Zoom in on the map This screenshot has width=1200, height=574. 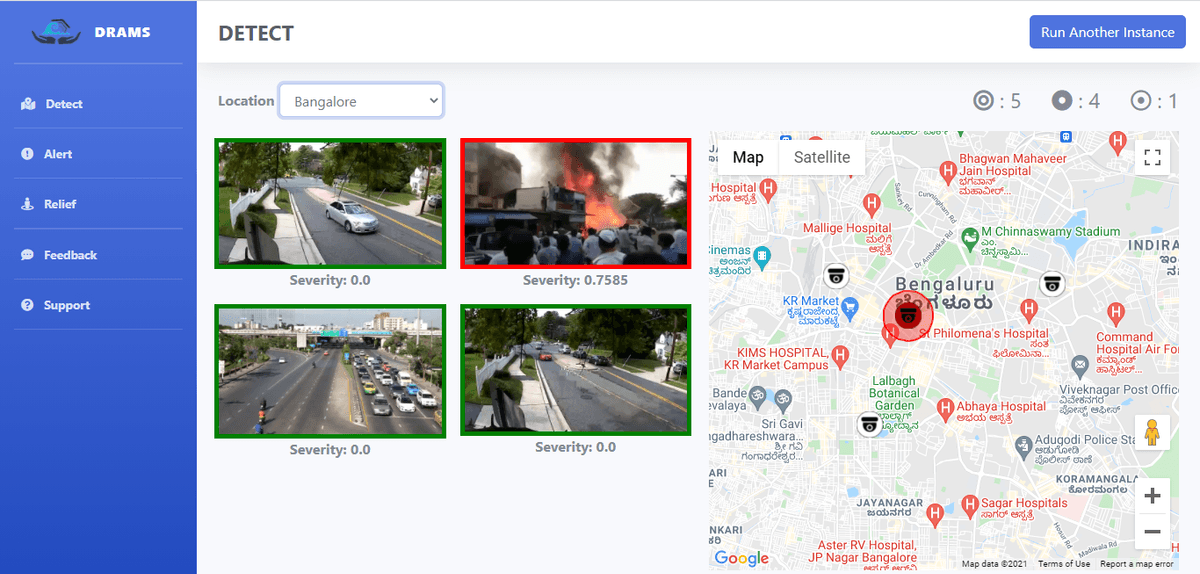[x=1152, y=496]
